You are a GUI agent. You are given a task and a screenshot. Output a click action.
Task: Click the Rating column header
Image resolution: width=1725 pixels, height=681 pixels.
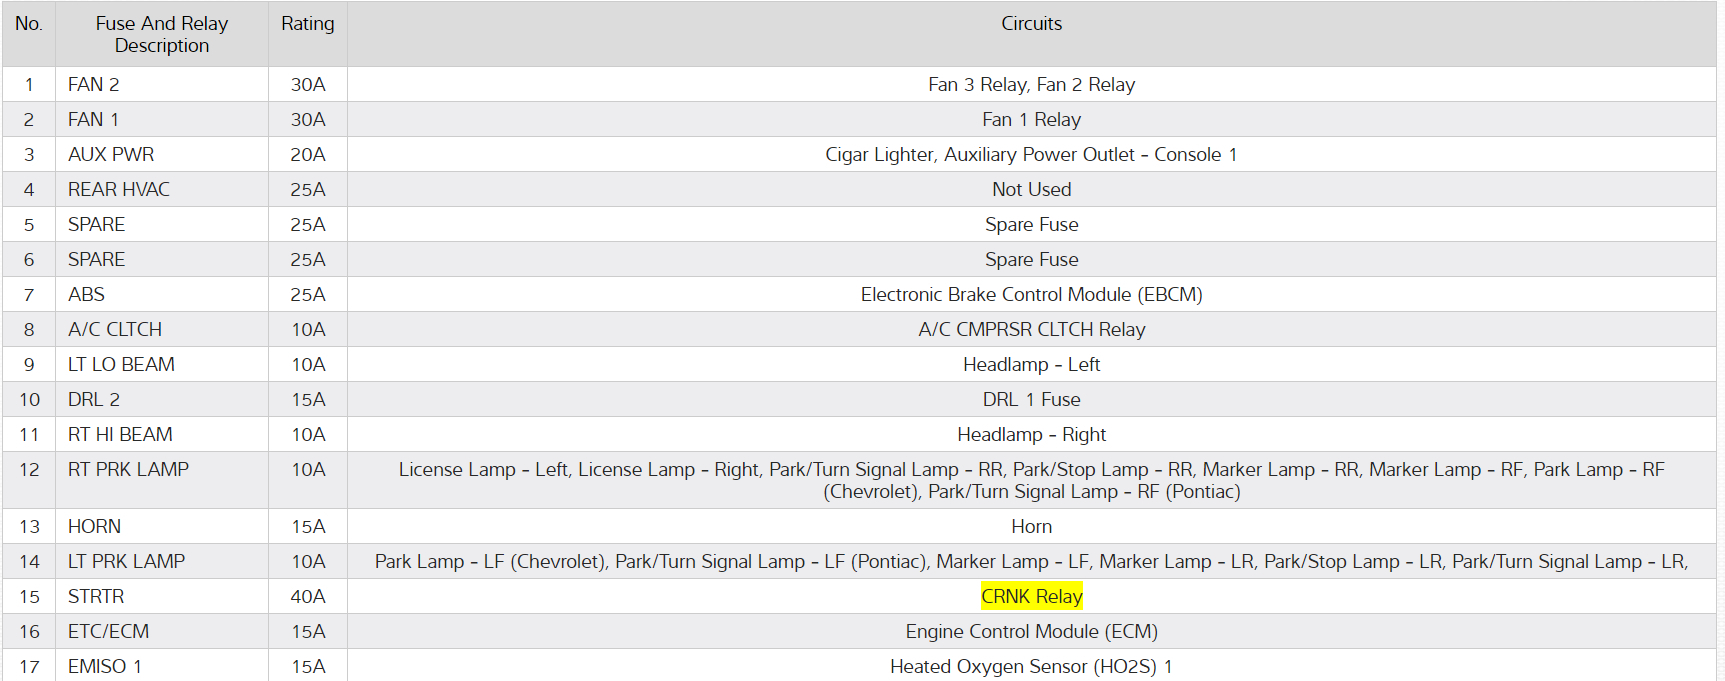[x=307, y=24]
